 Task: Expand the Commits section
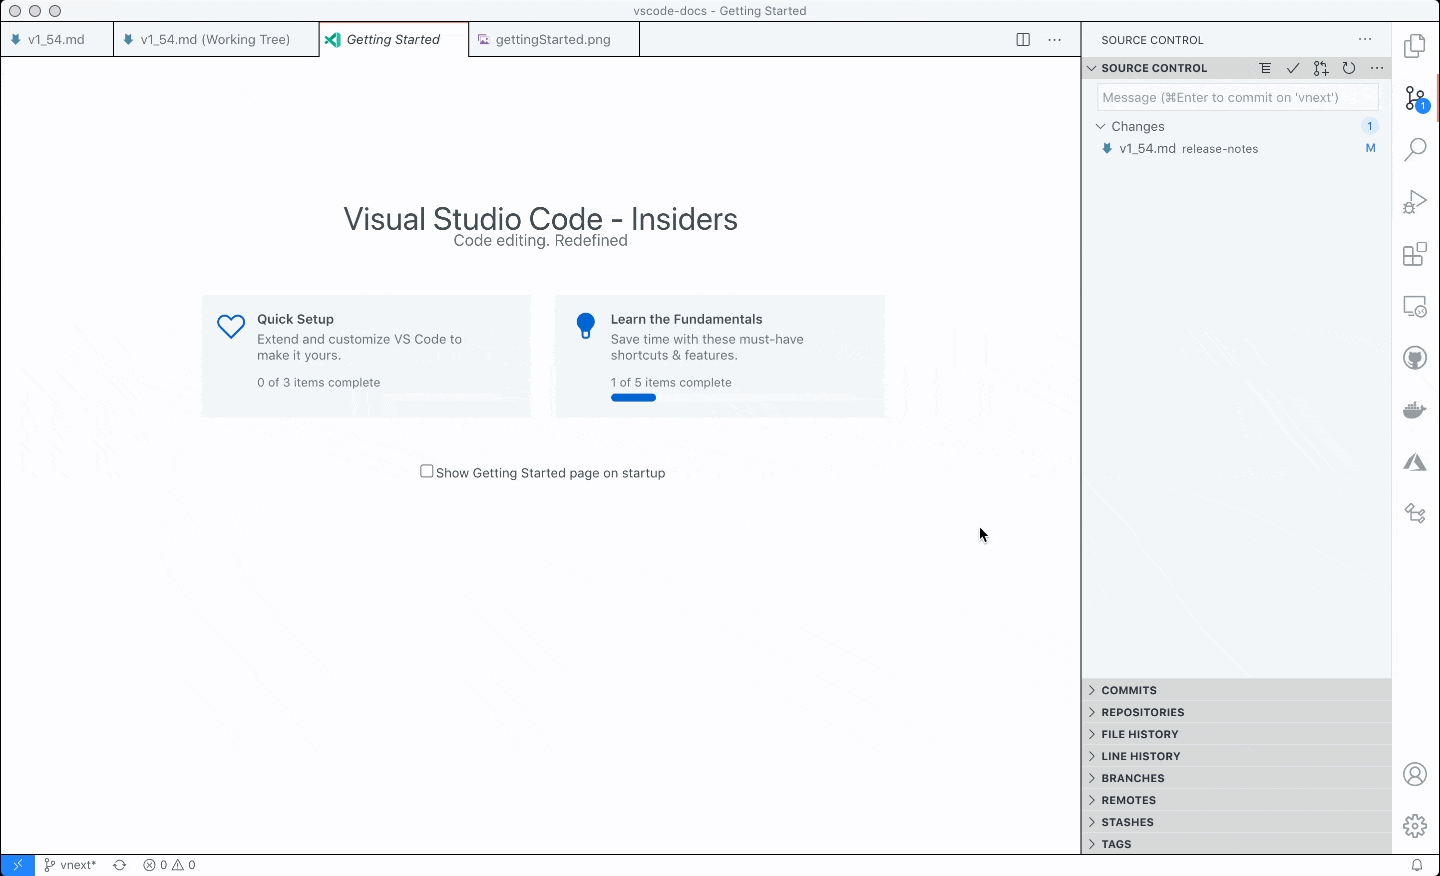pyautogui.click(x=1129, y=691)
